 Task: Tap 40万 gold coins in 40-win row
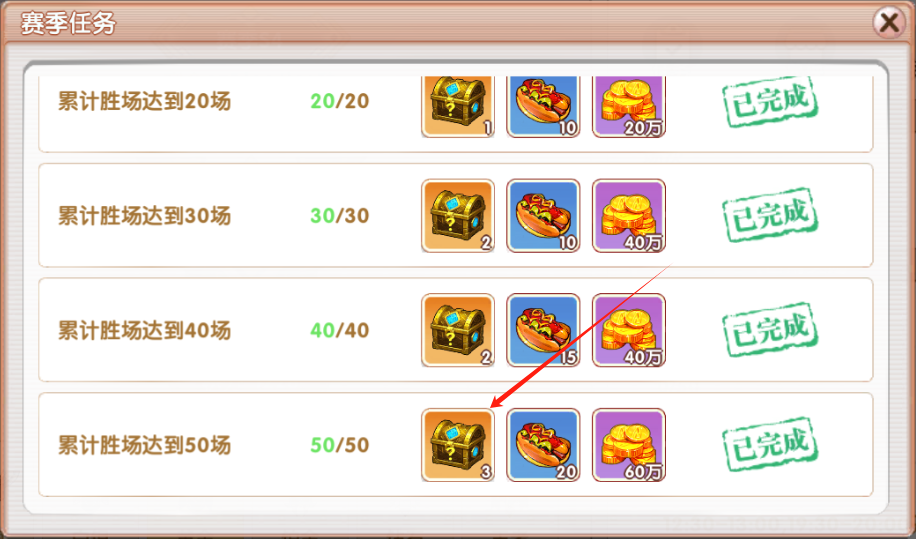click(629, 331)
